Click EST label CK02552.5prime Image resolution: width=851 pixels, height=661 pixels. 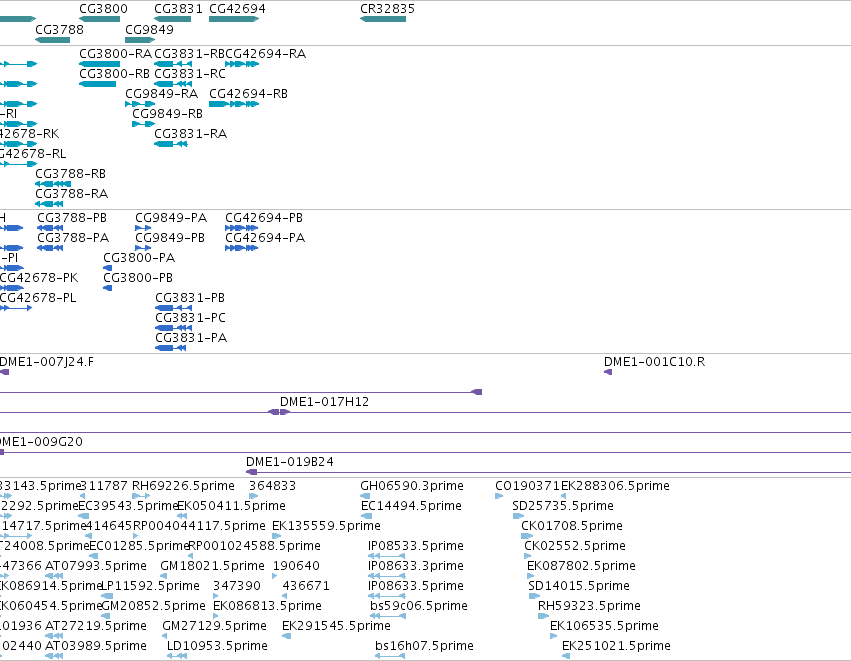point(575,546)
